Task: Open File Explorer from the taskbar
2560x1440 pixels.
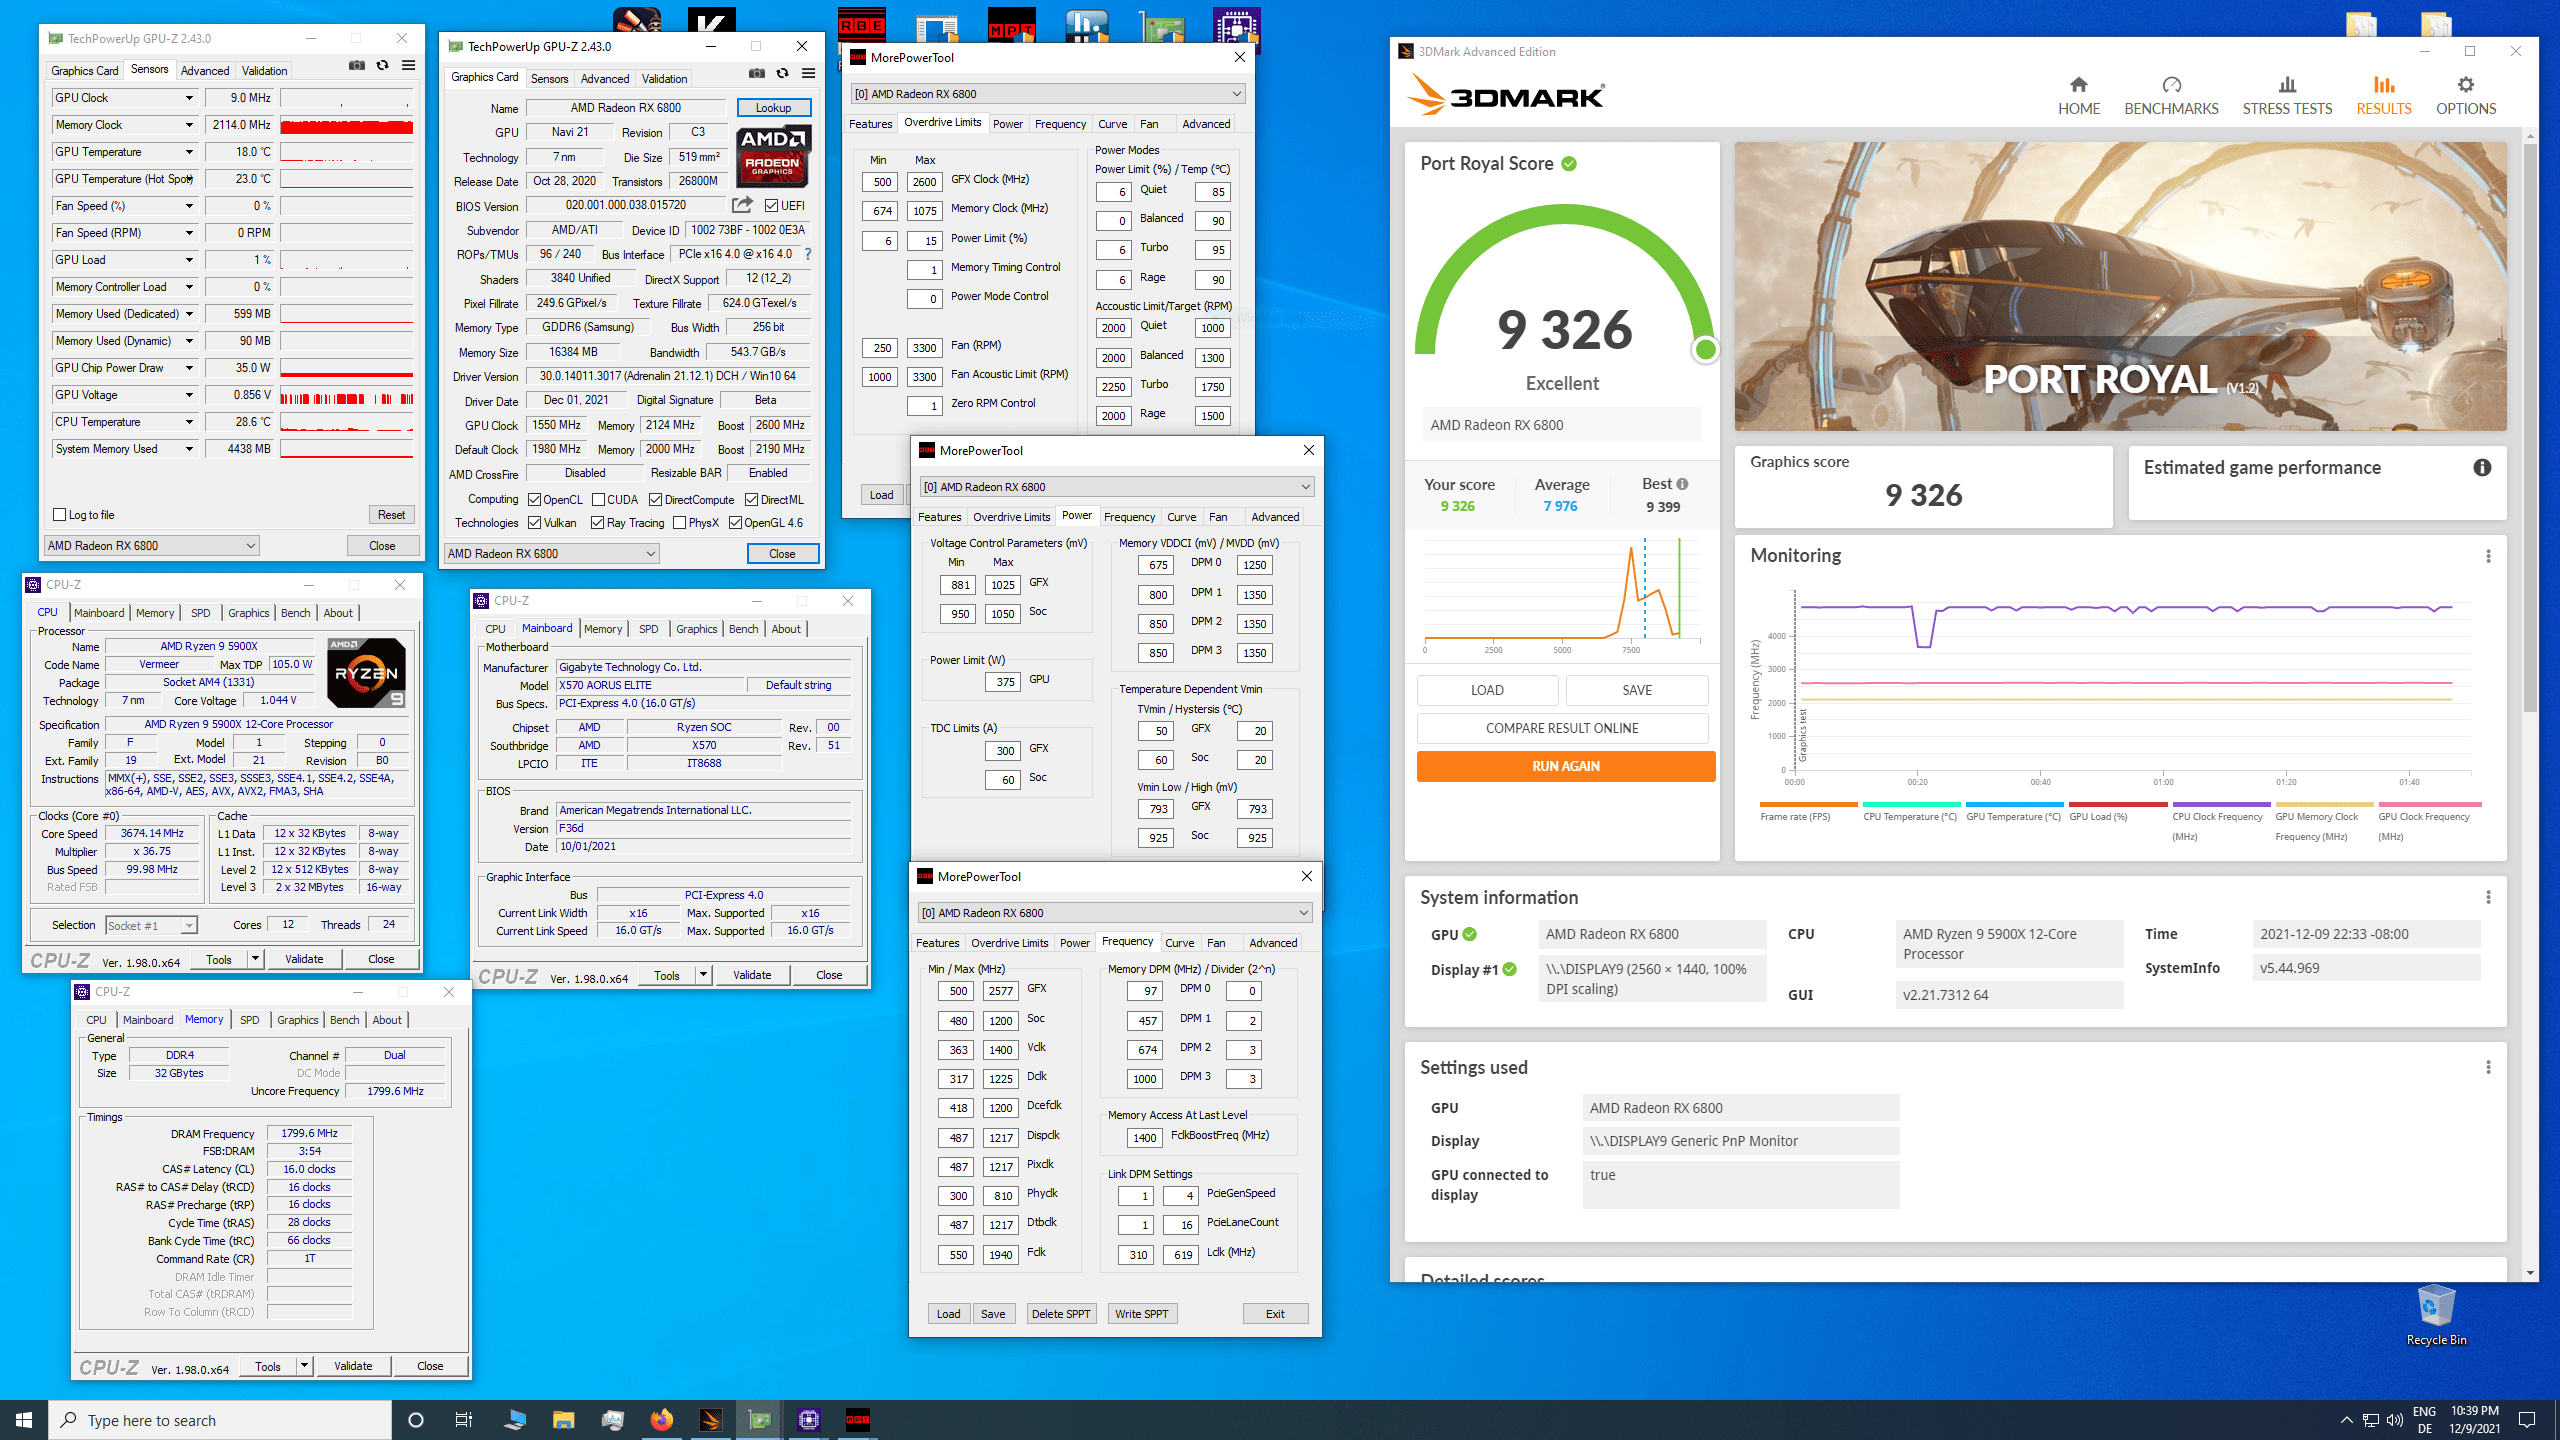Action: [x=563, y=1419]
